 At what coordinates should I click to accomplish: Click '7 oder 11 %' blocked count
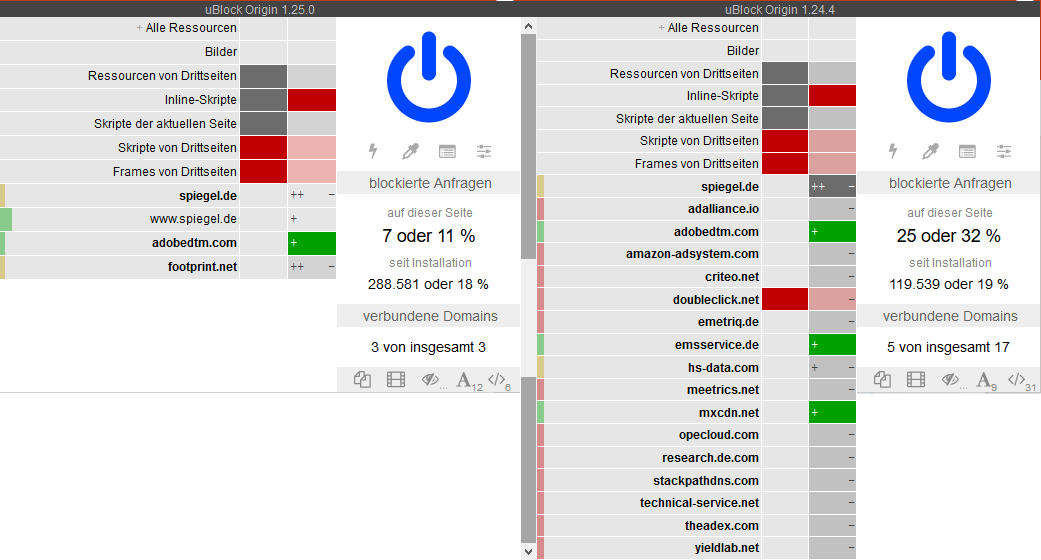[429, 236]
